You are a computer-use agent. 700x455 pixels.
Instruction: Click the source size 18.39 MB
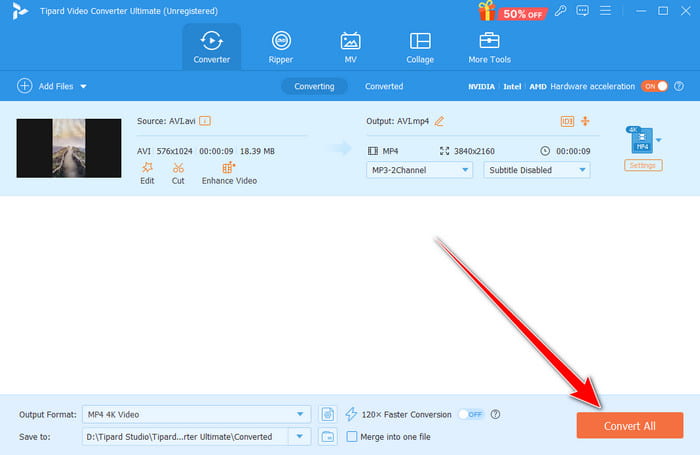click(257, 151)
